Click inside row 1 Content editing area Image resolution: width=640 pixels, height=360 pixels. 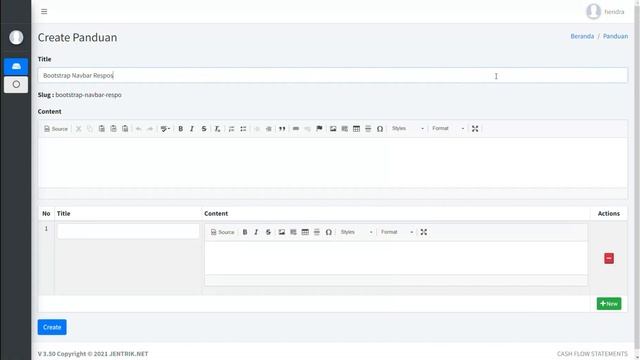point(396,258)
